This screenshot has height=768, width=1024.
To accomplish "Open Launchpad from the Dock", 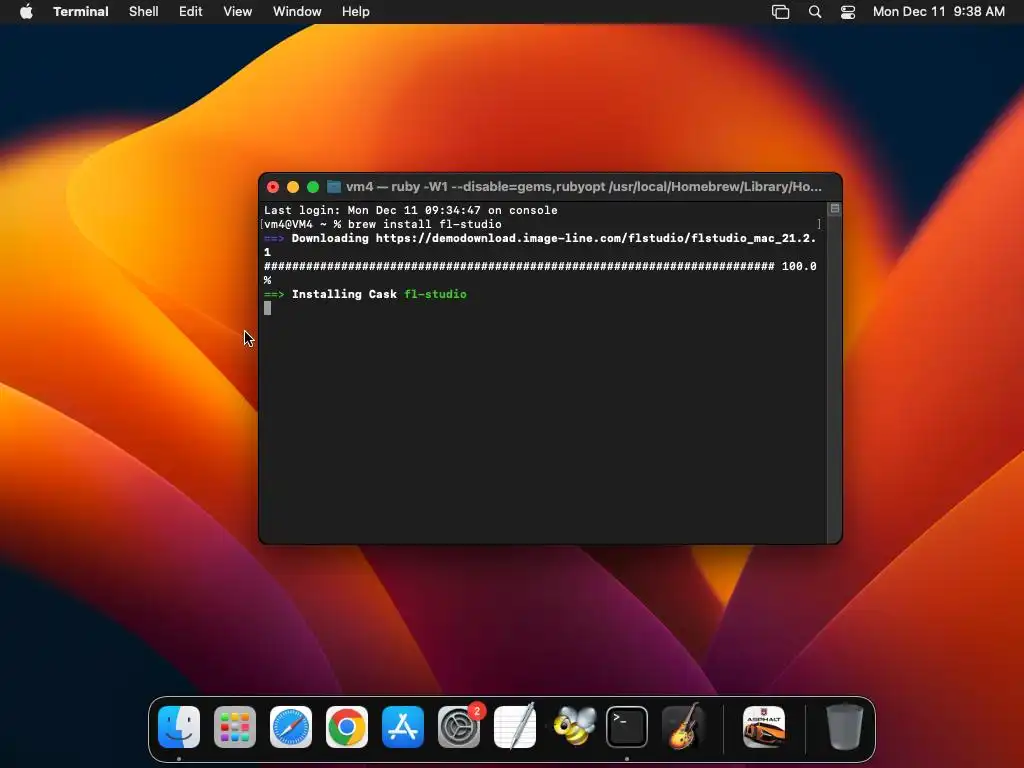I will click(235, 726).
